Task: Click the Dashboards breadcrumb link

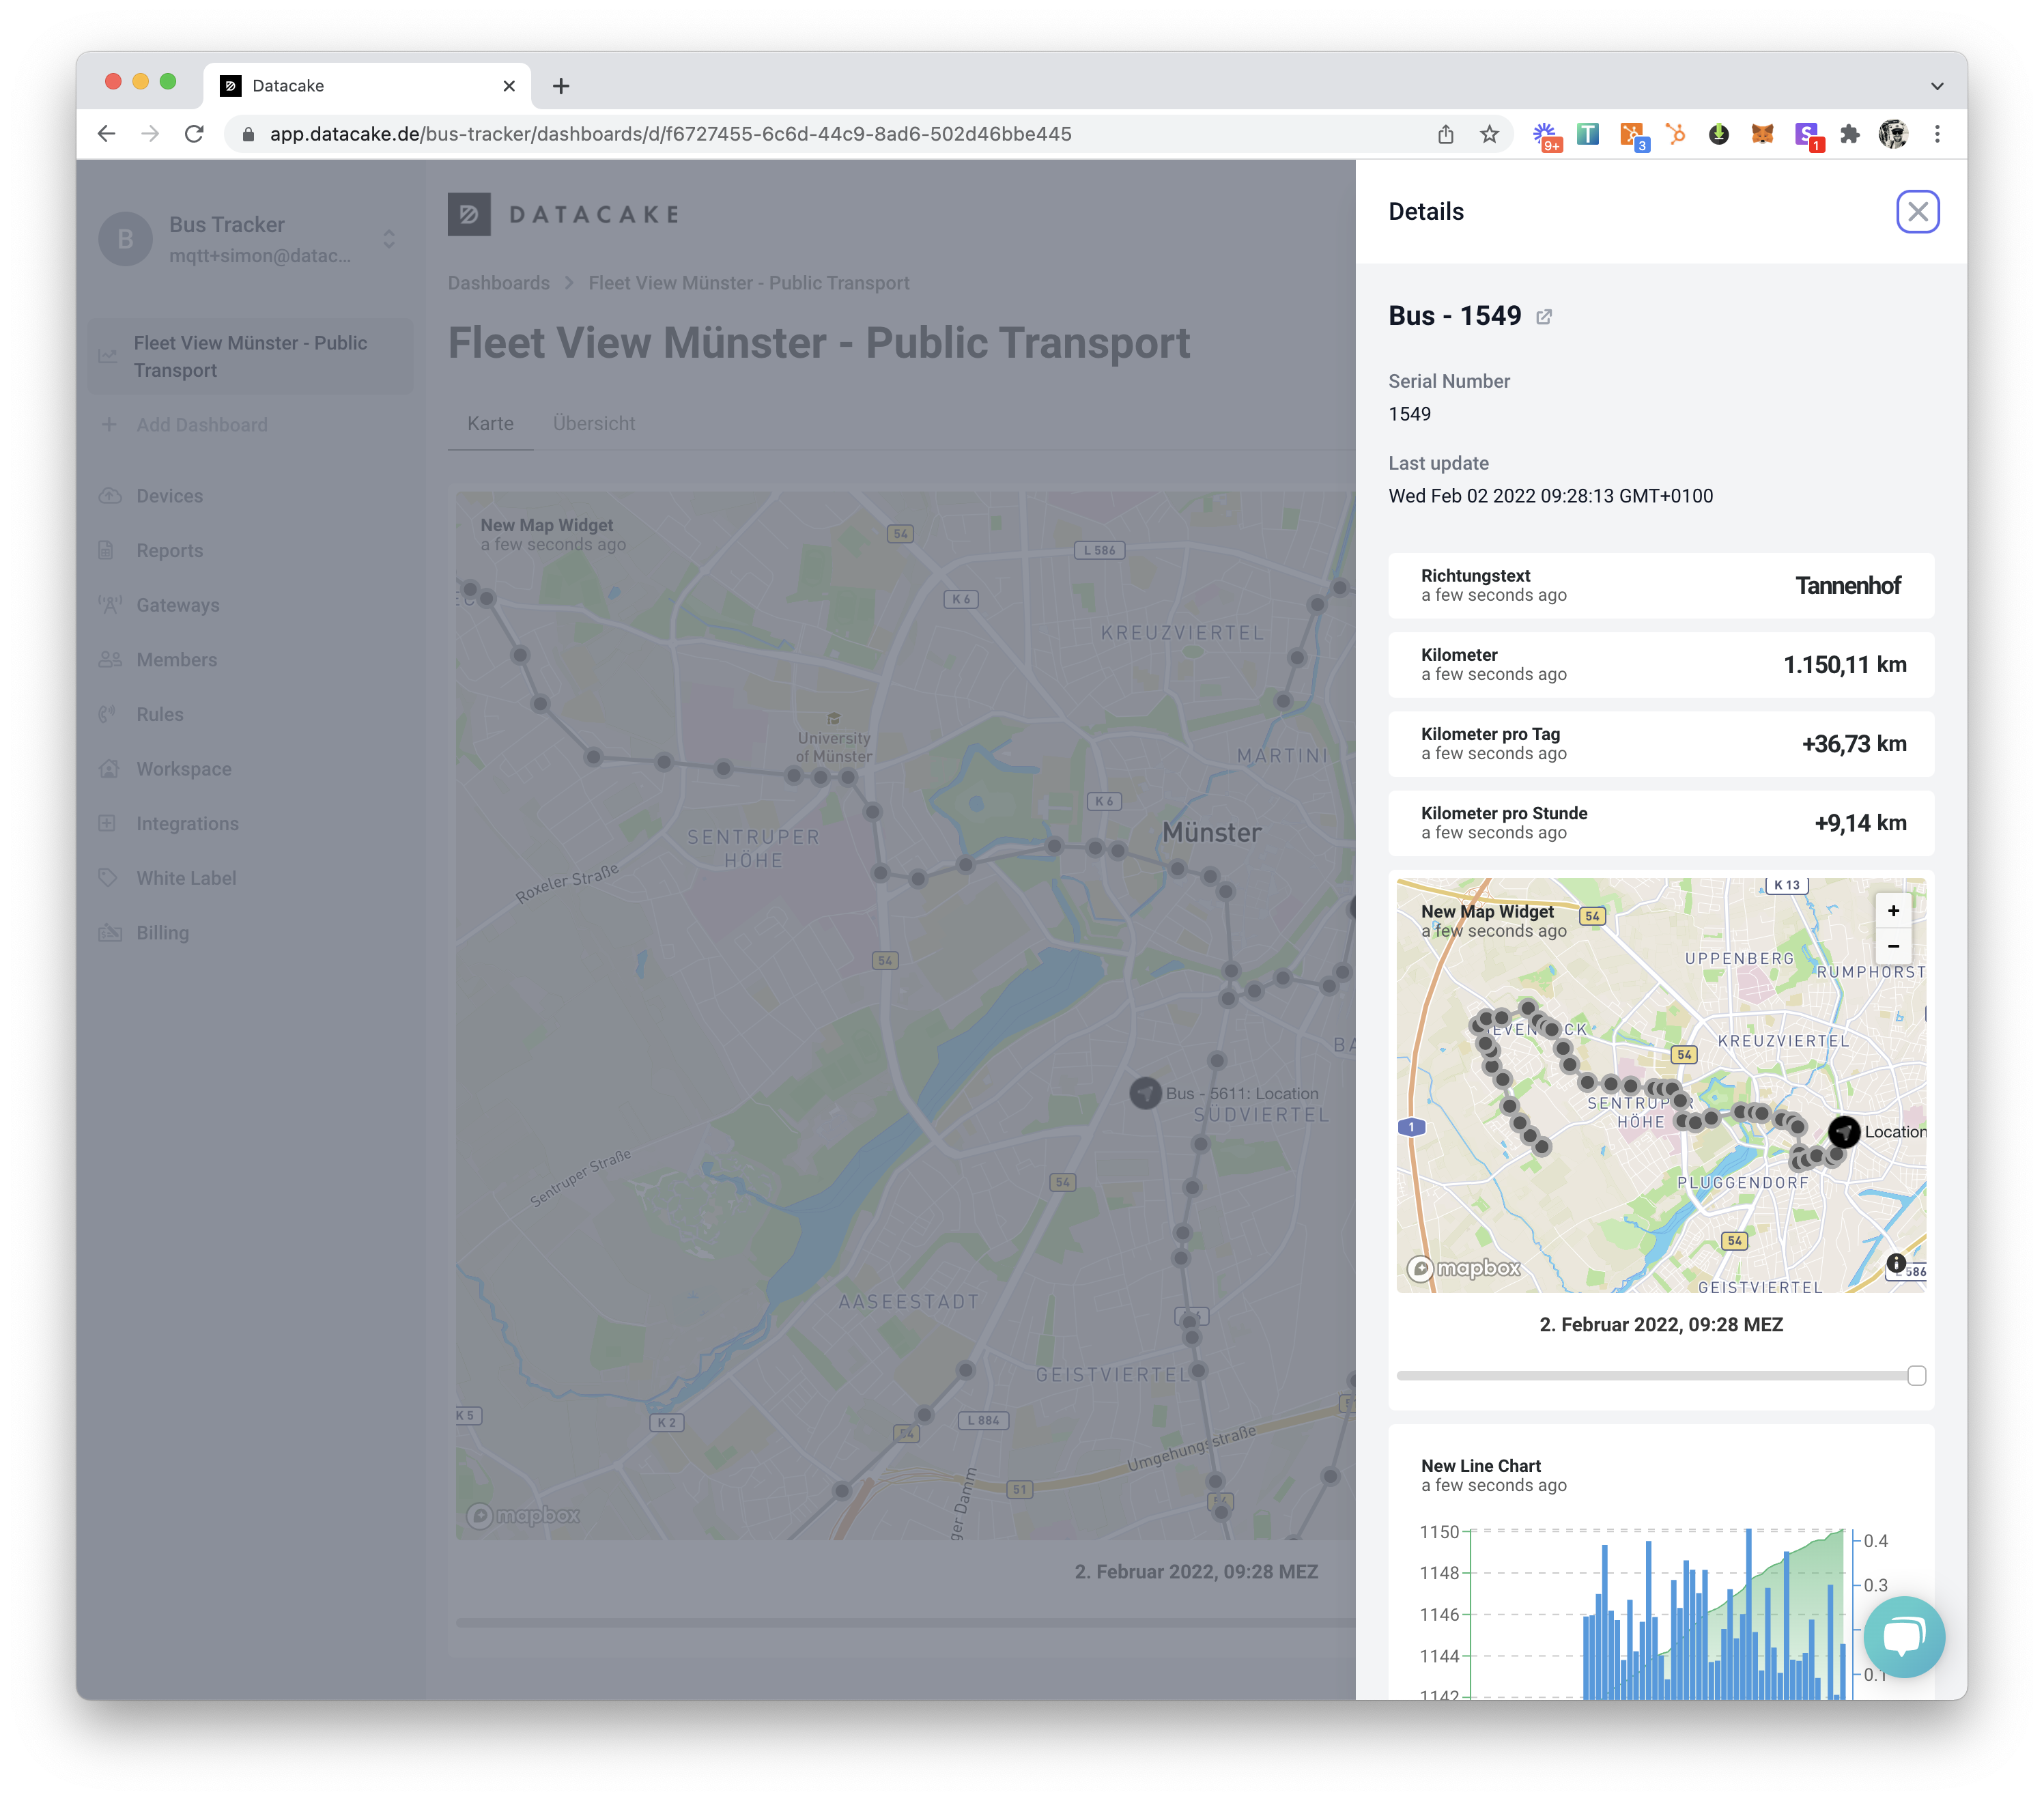Action: 498,283
